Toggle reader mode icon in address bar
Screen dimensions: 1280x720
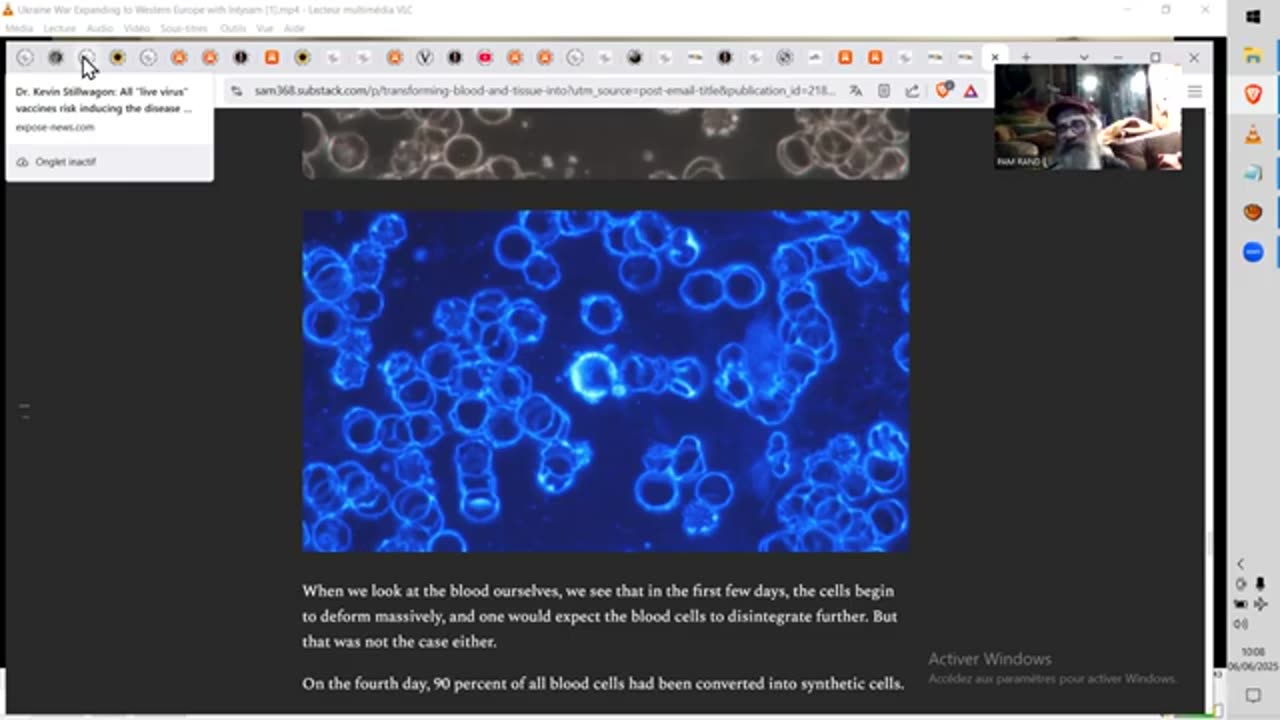click(x=884, y=91)
